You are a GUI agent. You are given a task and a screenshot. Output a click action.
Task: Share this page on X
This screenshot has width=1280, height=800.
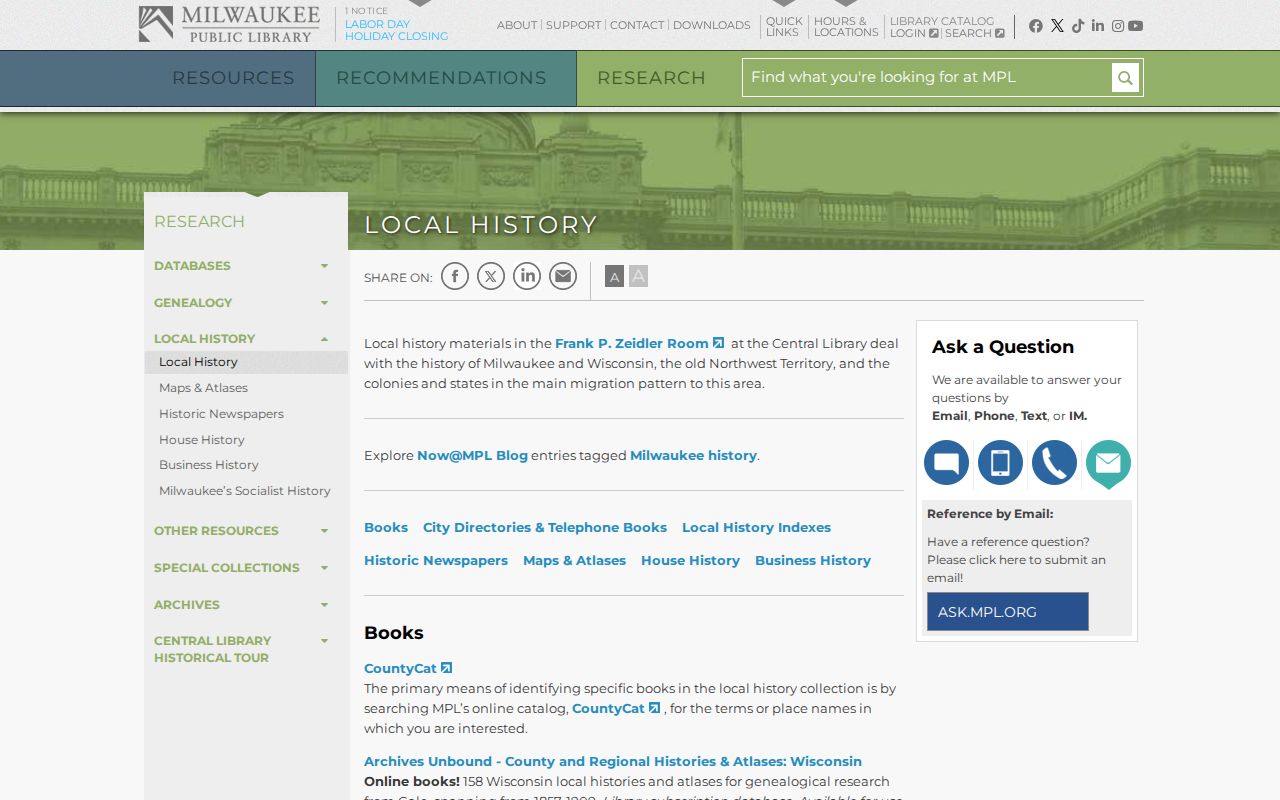tap(491, 276)
